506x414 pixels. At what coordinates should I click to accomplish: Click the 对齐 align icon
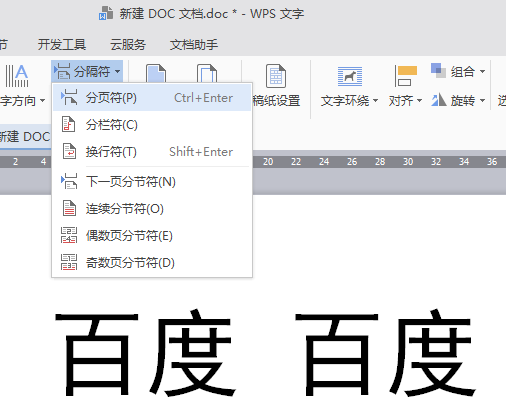(x=405, y=76)
